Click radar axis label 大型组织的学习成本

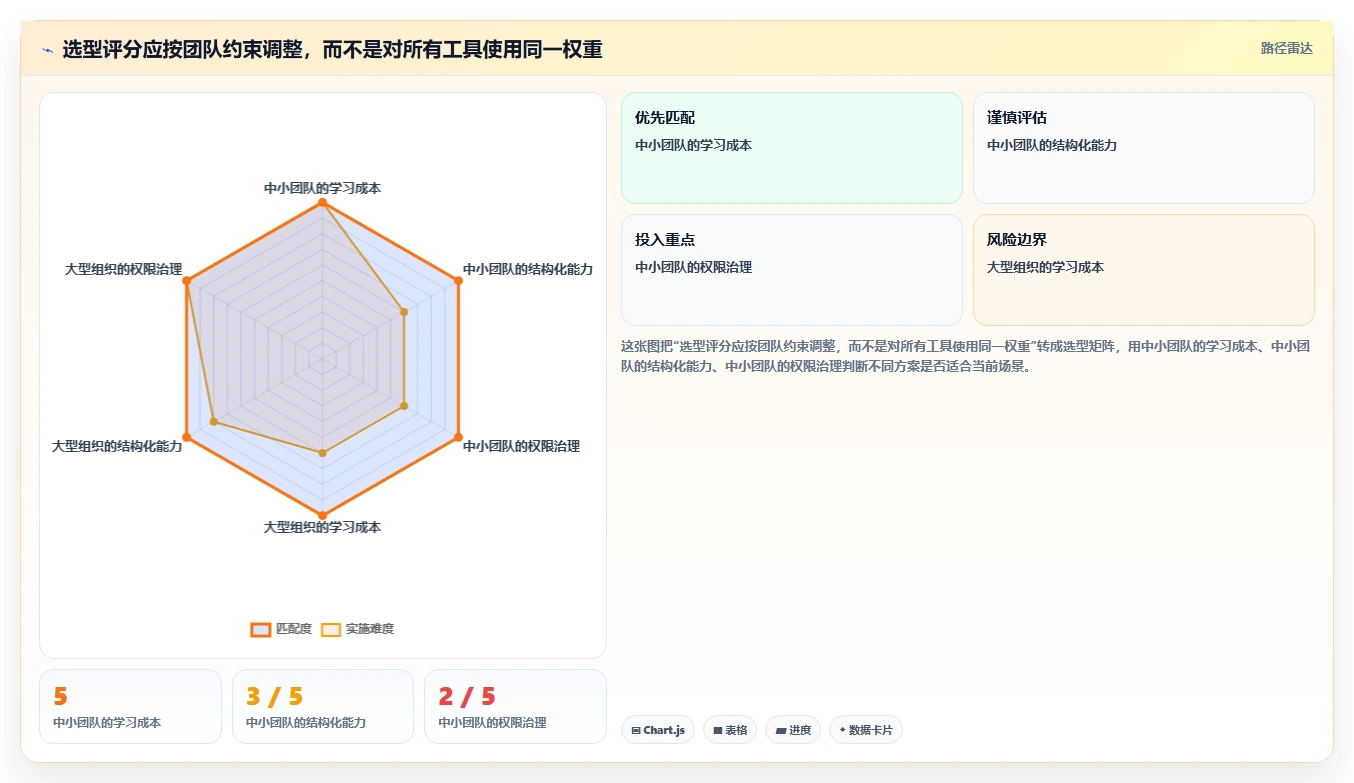(x=322, y=527)
